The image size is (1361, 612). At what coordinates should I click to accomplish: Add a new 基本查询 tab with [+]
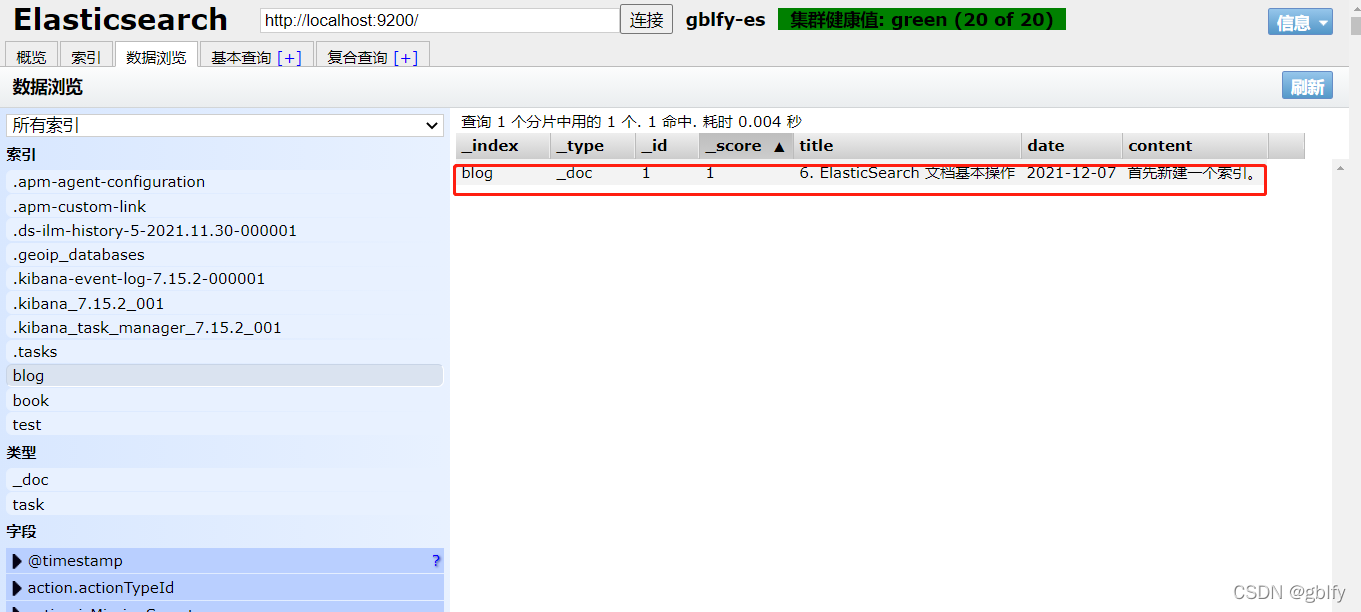coord(289,58)
